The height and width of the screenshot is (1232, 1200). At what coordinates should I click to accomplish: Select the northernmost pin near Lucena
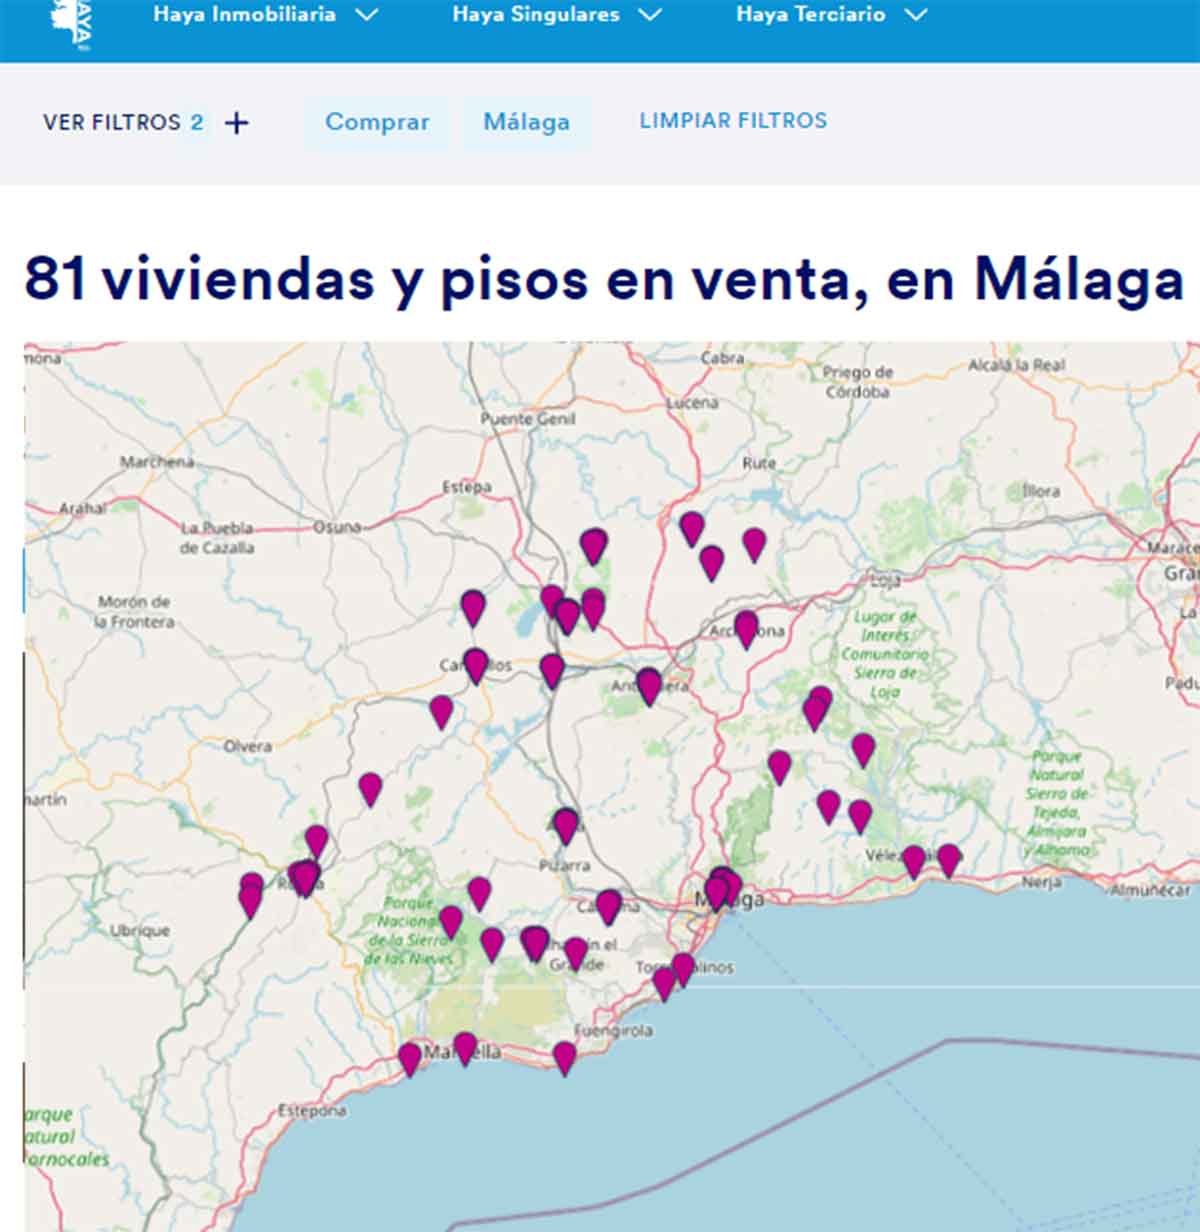point(690,524)
